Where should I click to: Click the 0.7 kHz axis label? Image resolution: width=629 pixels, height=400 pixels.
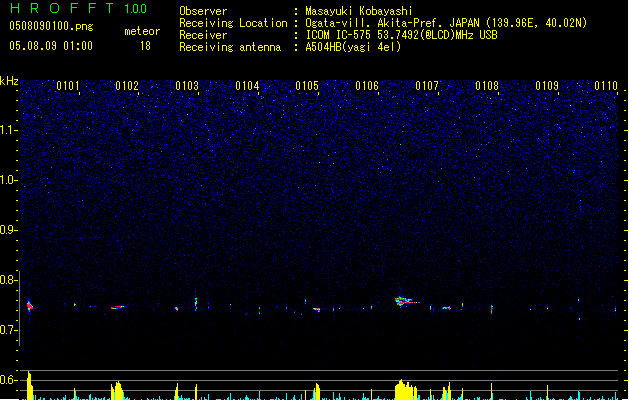click(8, 330)
